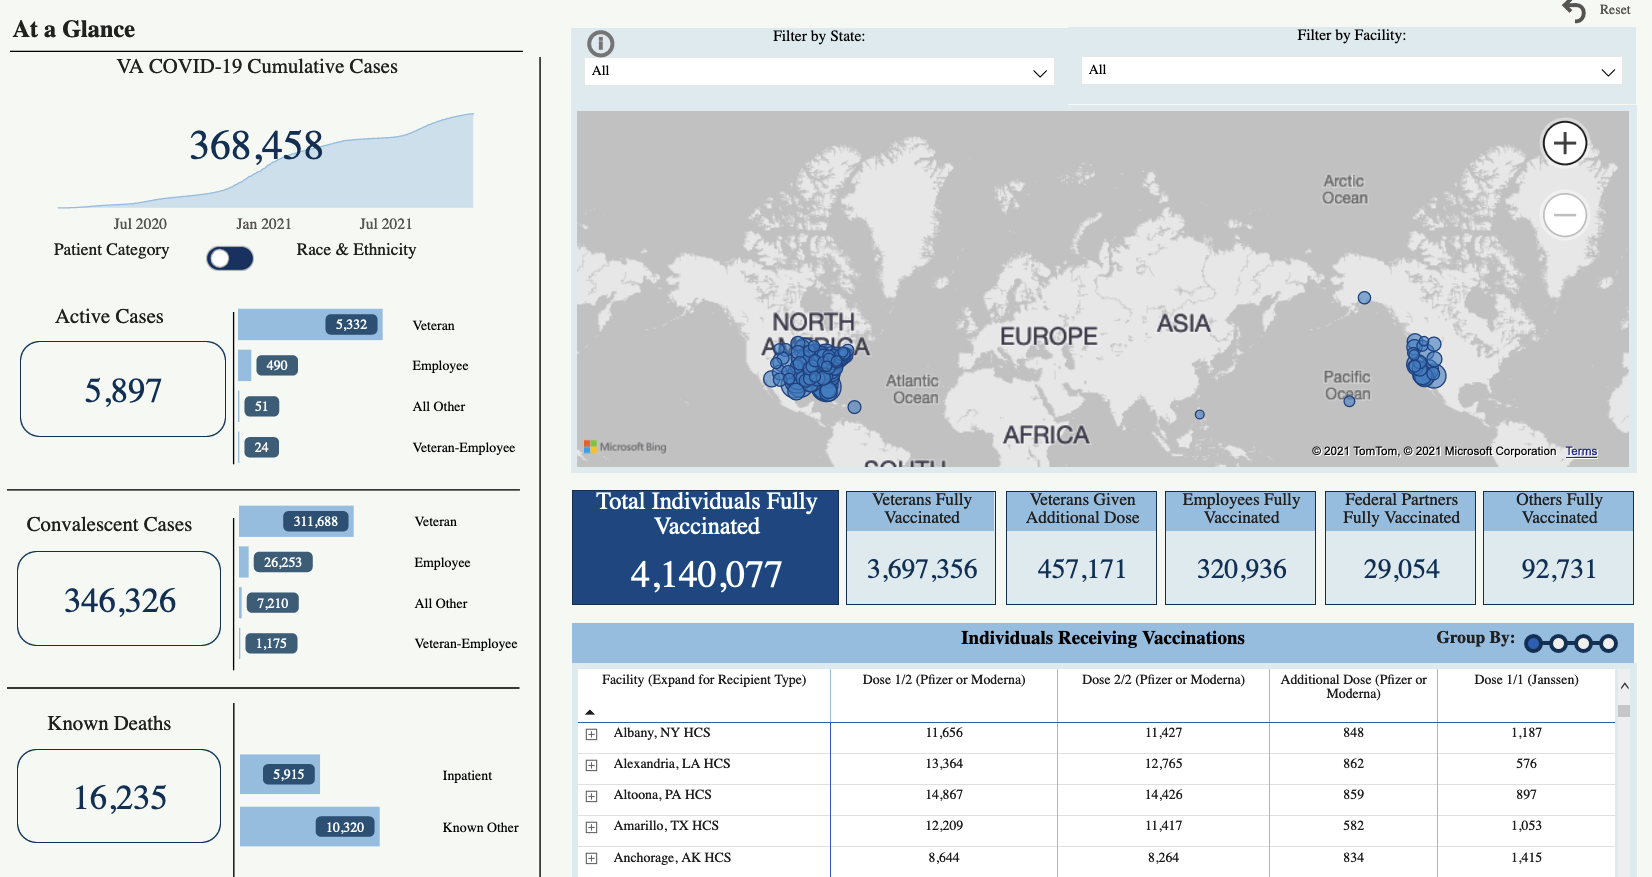Expand the Albany, NY HCS row

coord(591,734)
